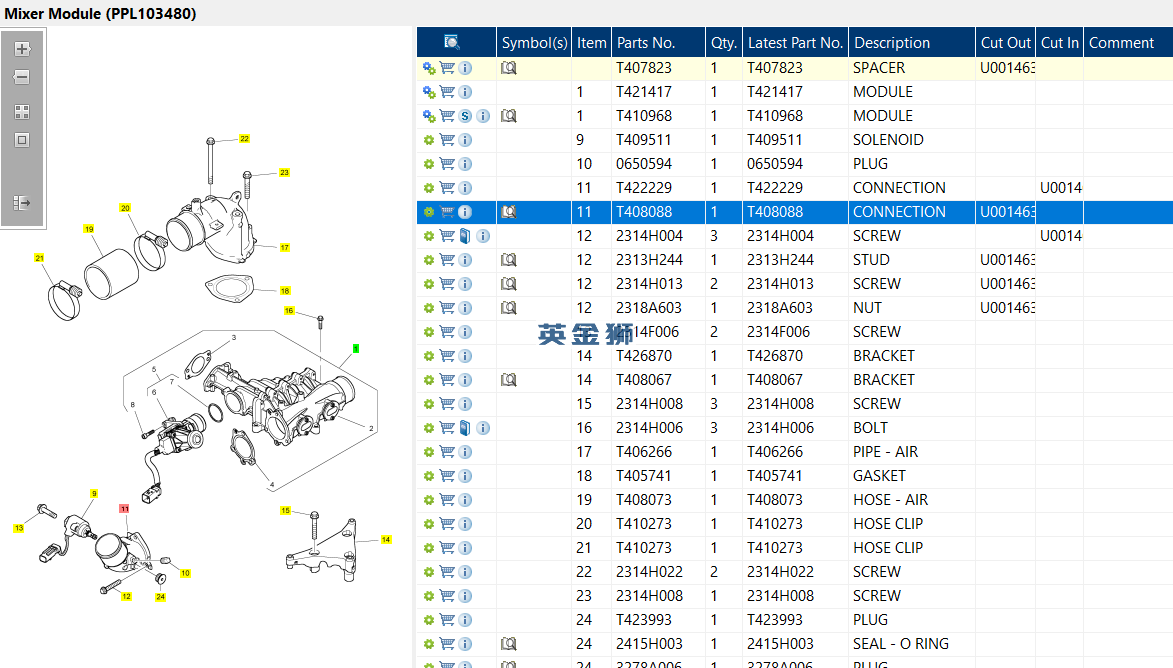
Task: Click the HOSE CLIP description for item 20
Action: point(888,524)
